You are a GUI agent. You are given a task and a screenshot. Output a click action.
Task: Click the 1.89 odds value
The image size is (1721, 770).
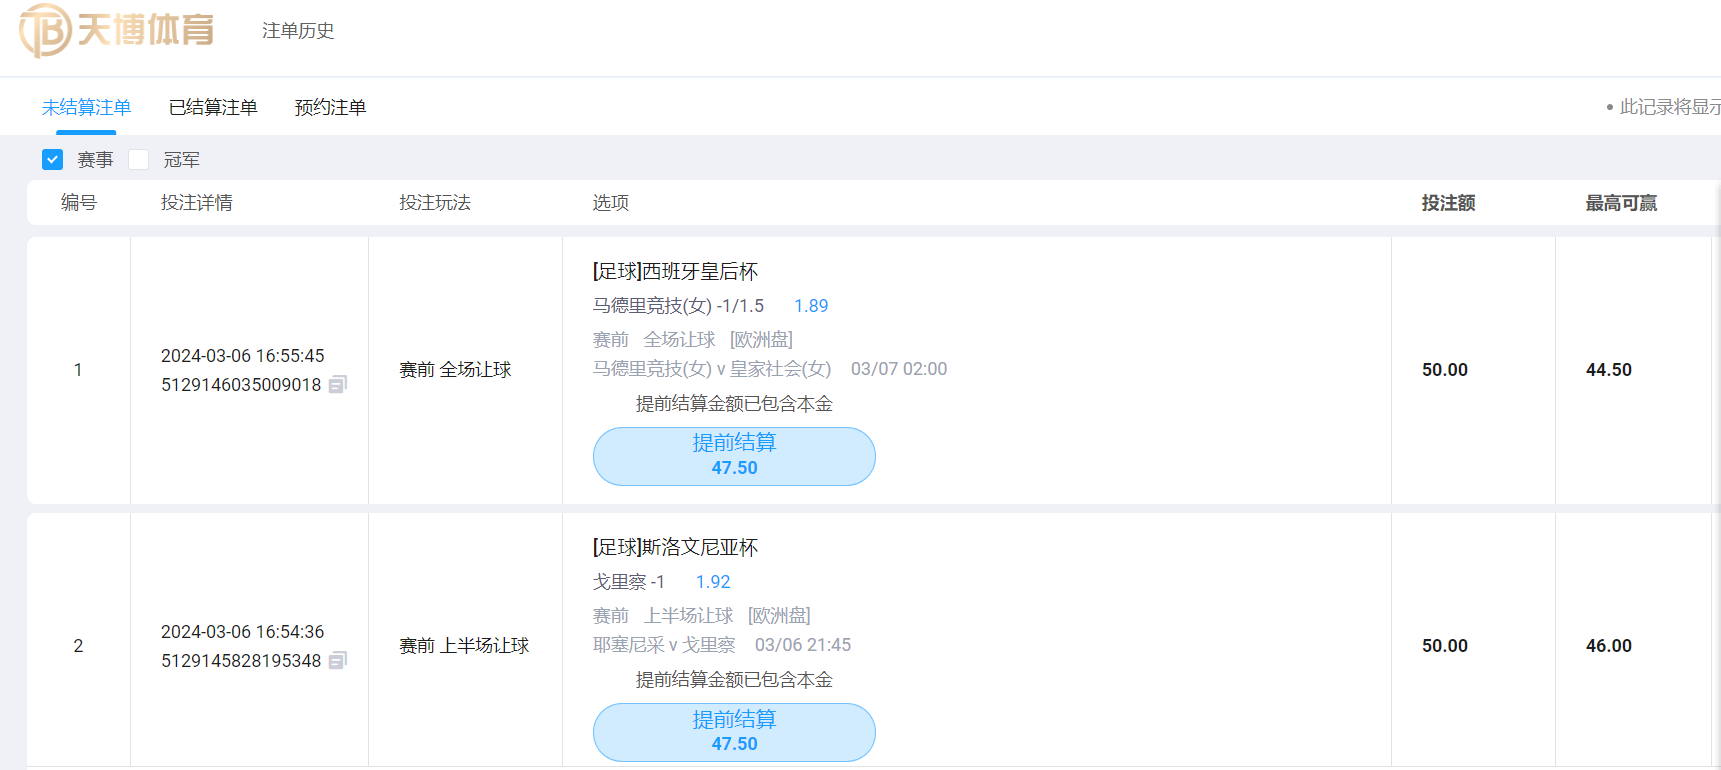click(811, 306)
